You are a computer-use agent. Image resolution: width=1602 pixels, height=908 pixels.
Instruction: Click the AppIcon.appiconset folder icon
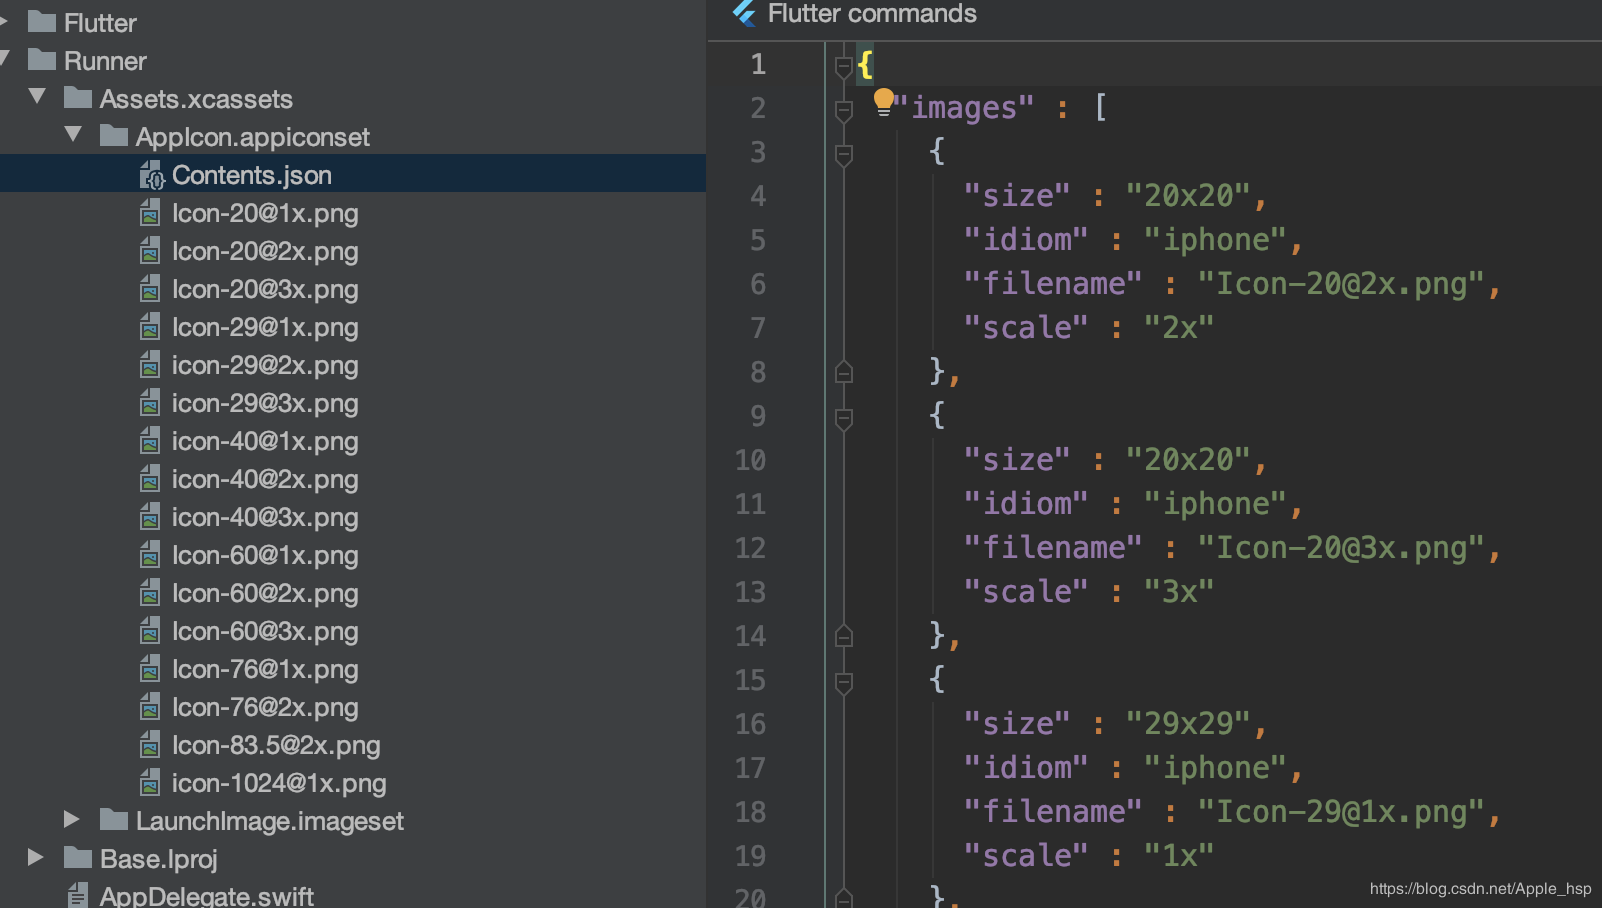(114, 136)
